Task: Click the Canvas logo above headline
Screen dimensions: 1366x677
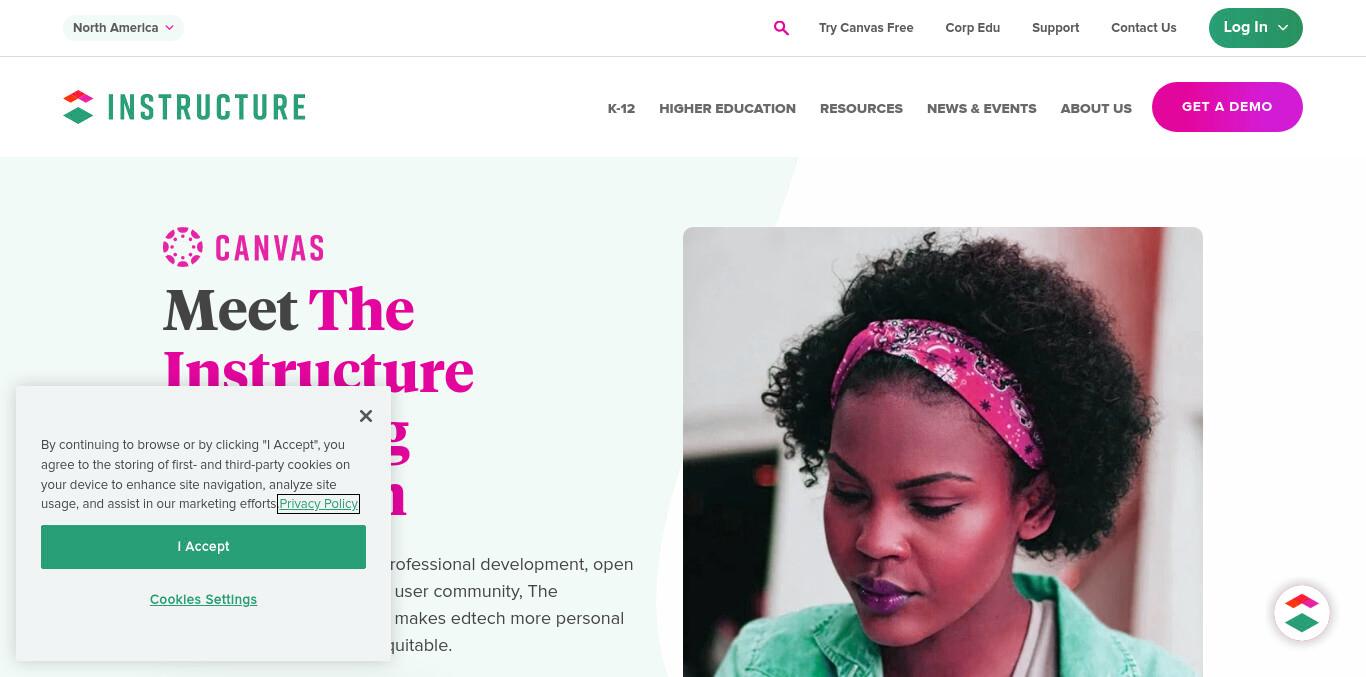Action: pyautogui.click(x=243, y=247)
